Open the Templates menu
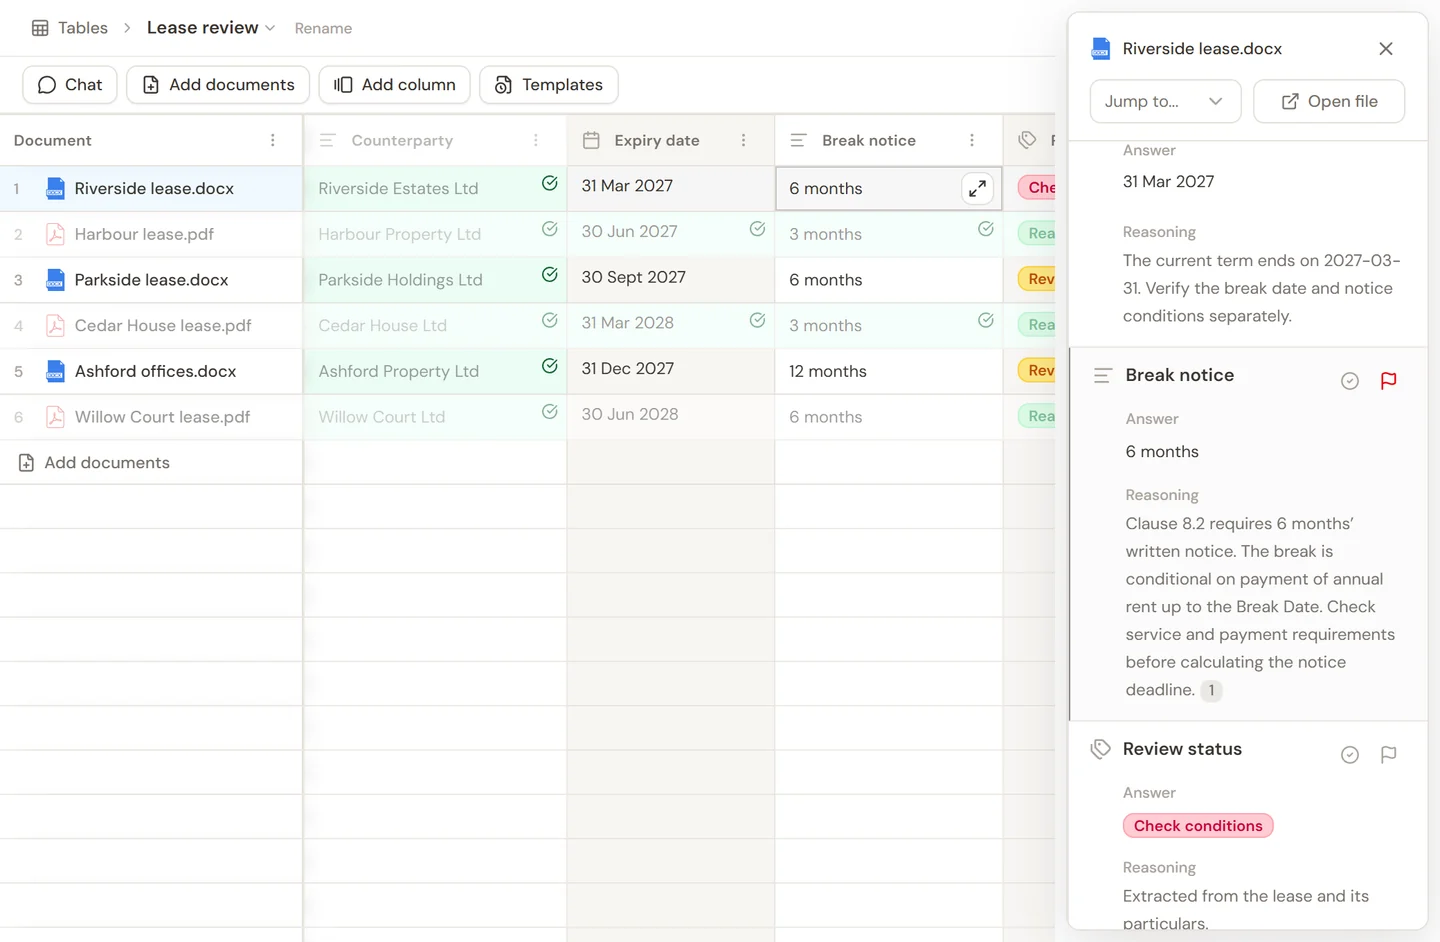Image resolution: width=1440 pixels, height=942 pixels. [549, 85]
